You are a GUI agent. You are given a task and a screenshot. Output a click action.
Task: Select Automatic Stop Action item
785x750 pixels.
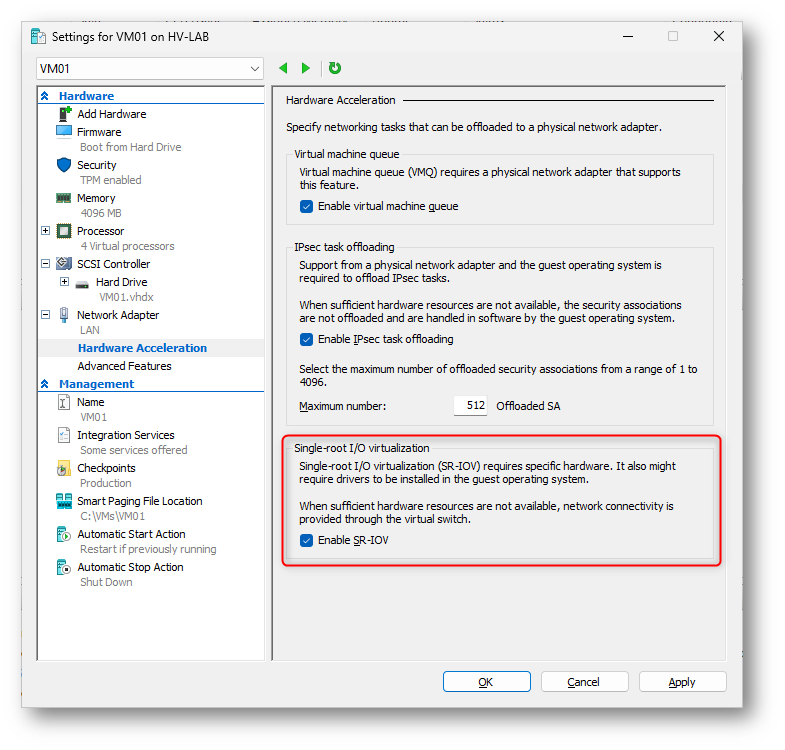(x=130, y=567)
